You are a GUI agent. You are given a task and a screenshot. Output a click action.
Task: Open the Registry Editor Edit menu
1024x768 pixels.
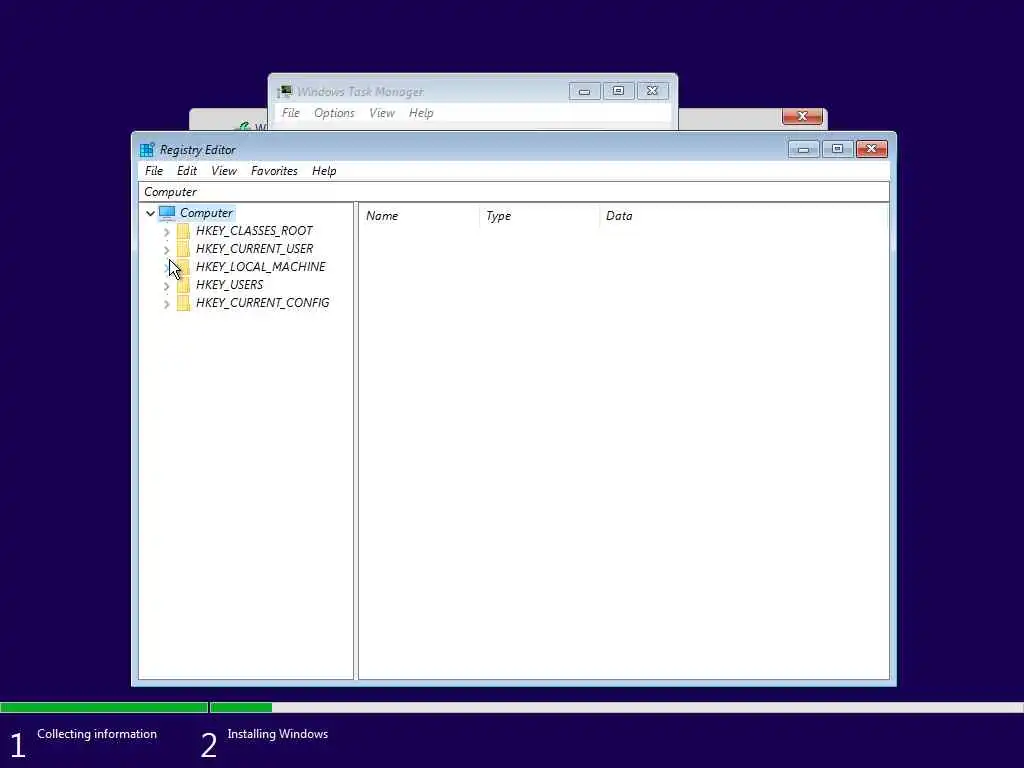tap(187, 171)
